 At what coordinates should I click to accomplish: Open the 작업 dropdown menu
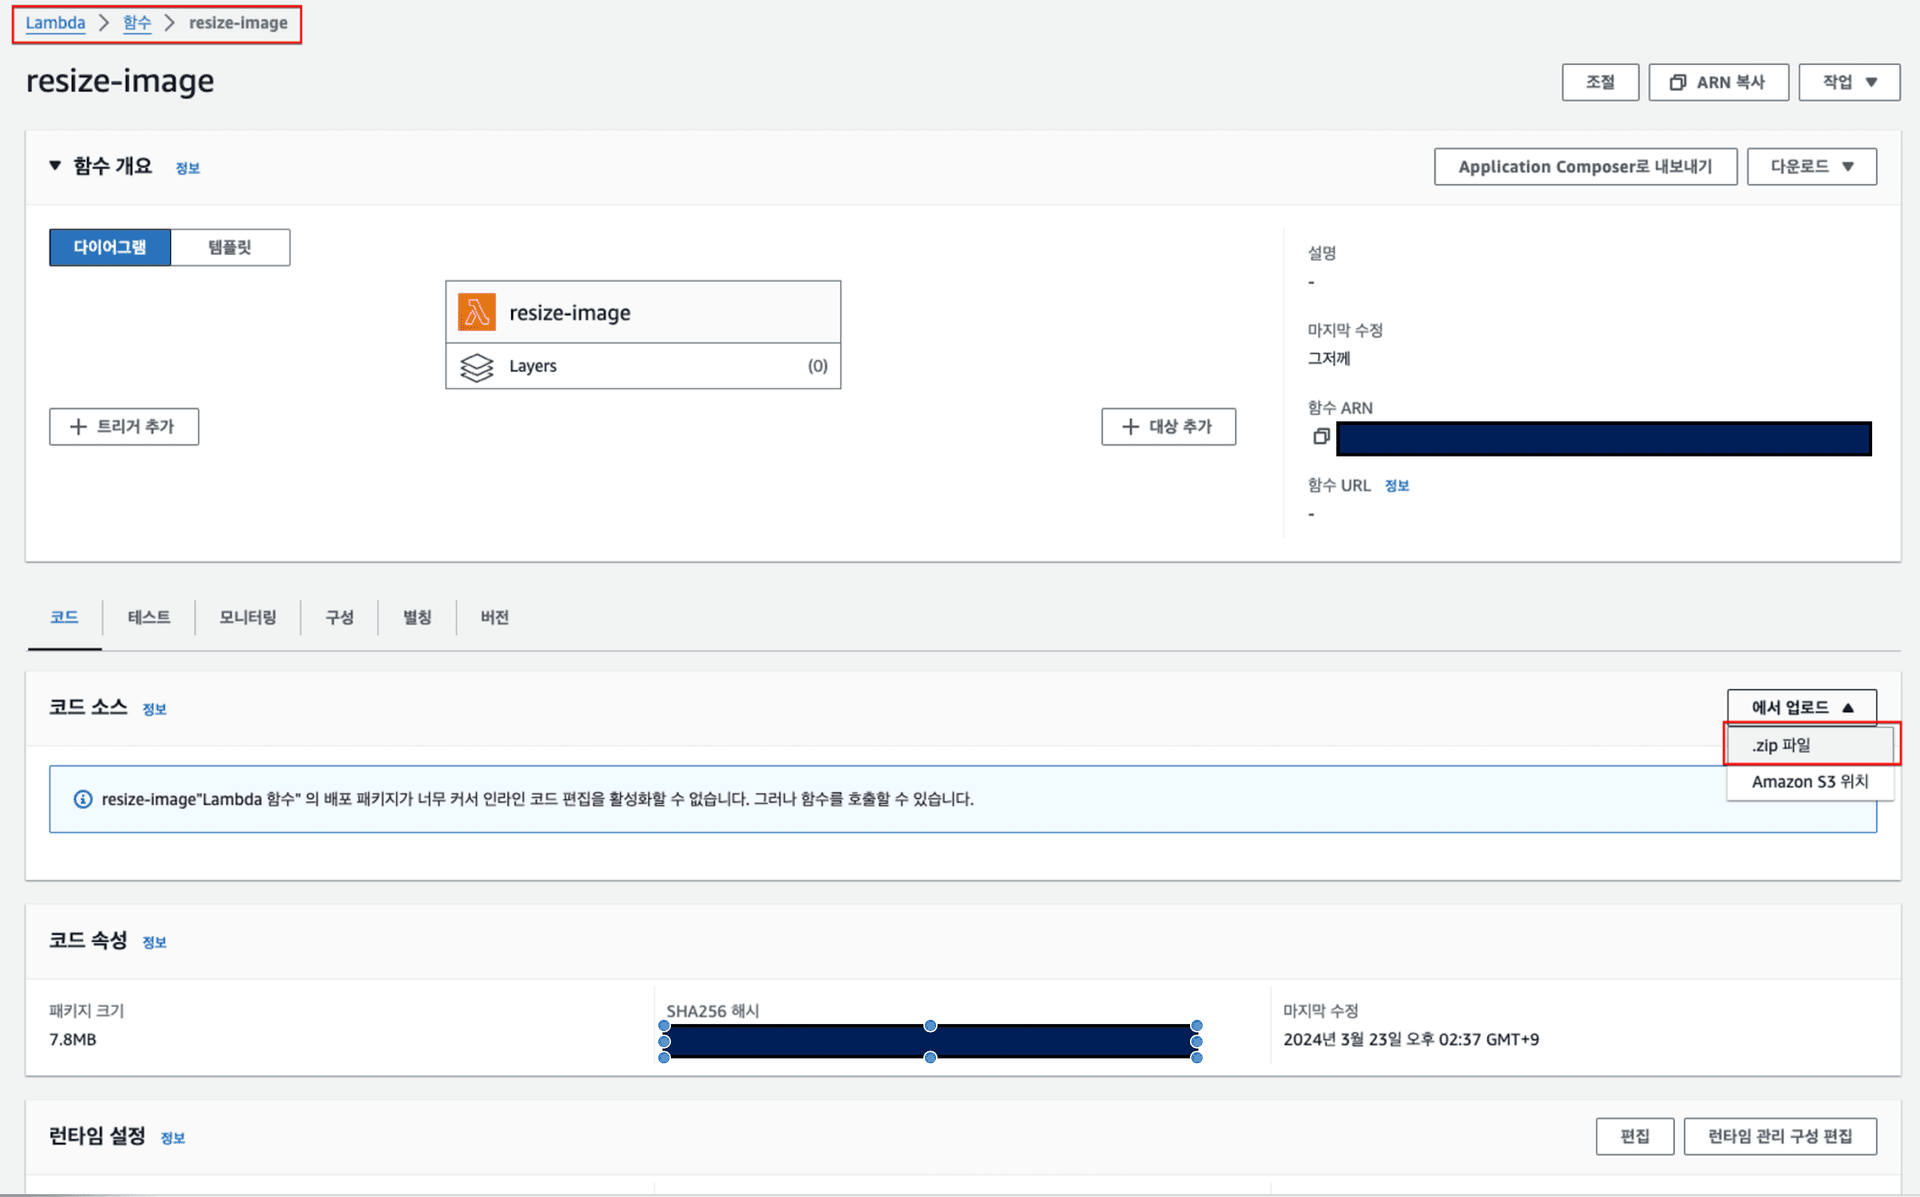[1848, 82]
